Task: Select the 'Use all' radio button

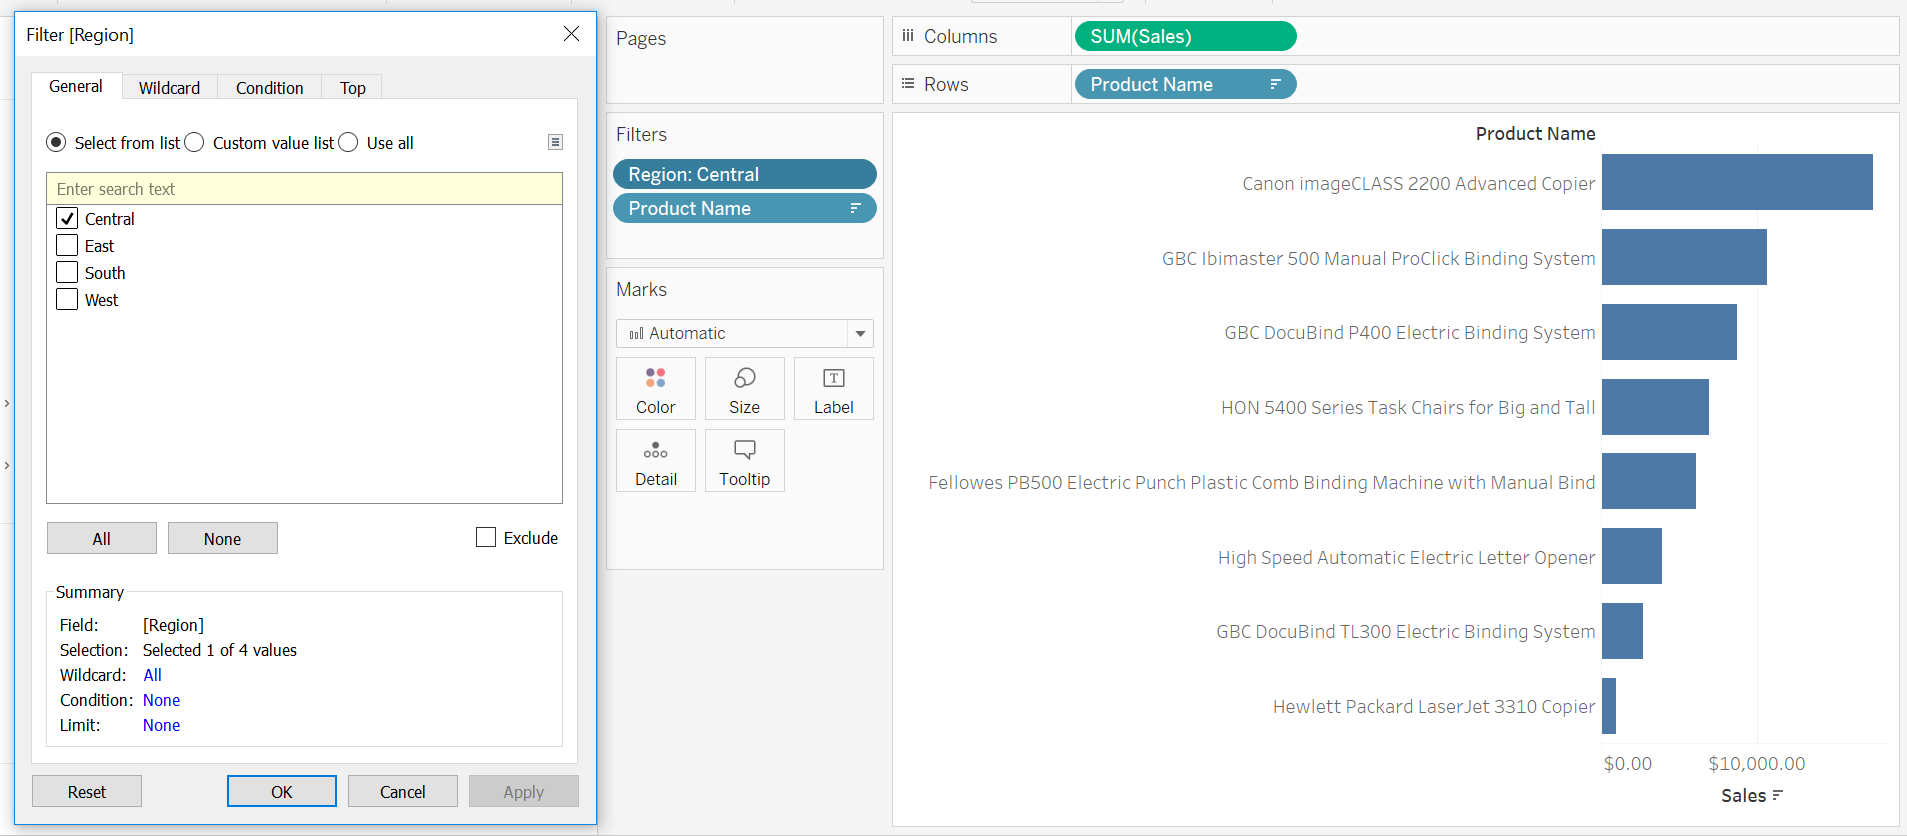Action: pyautogui.click(x=348, y=142)
